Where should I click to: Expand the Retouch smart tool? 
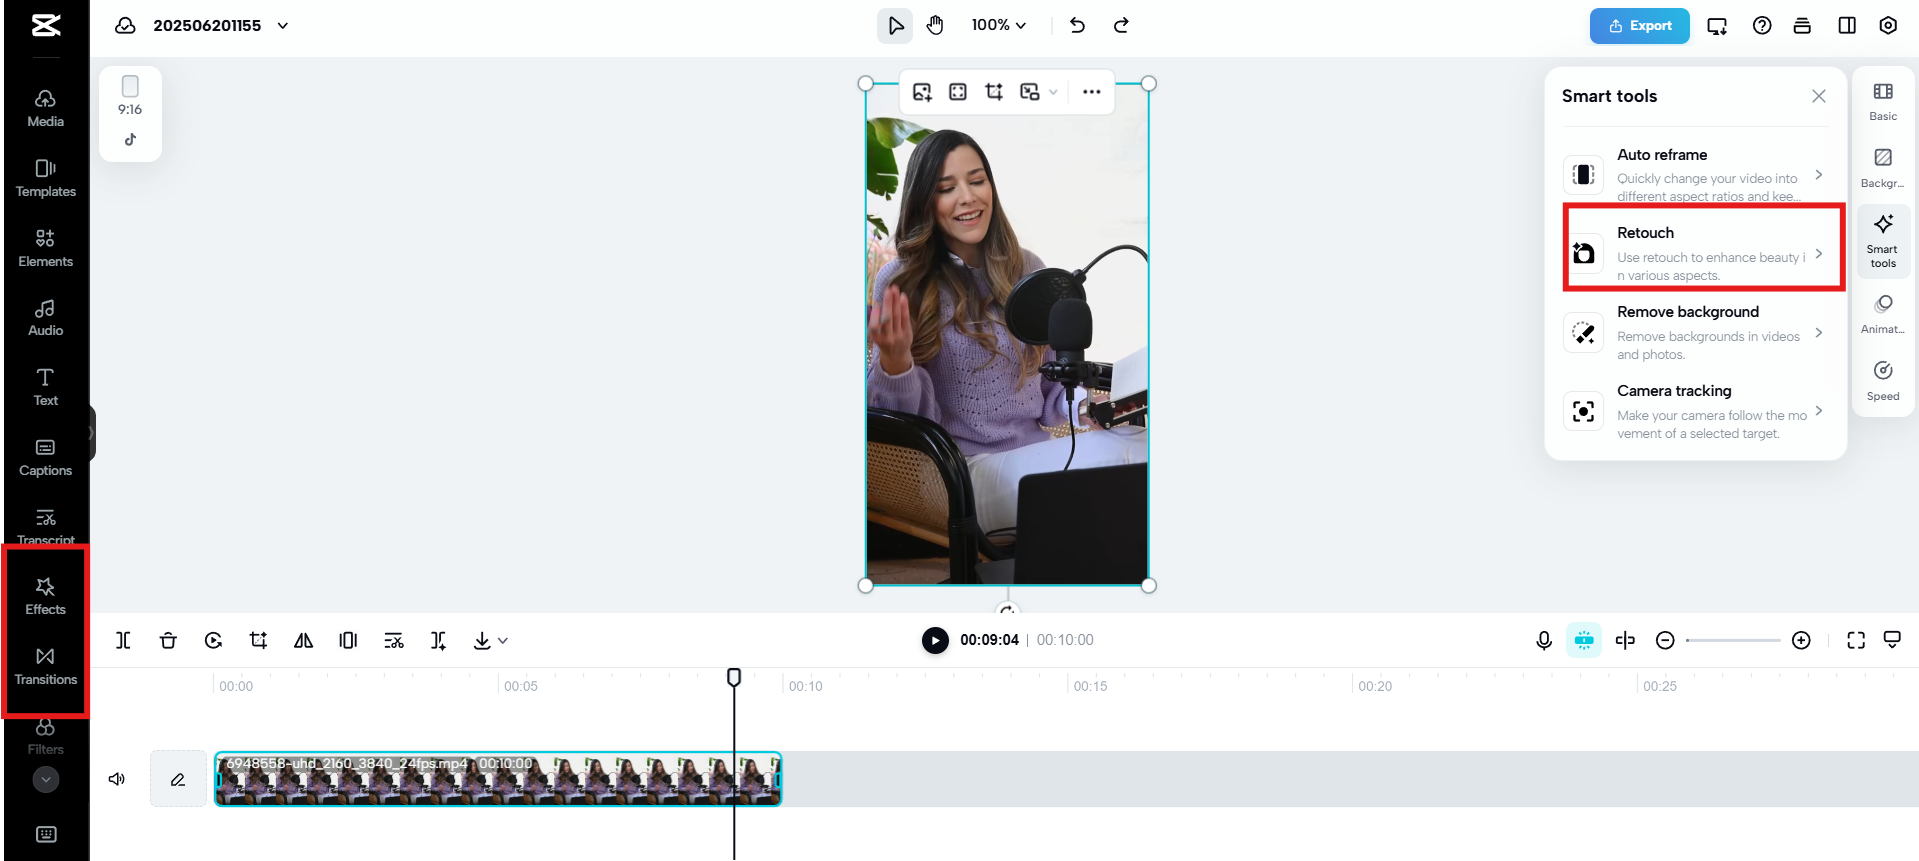1696,253
